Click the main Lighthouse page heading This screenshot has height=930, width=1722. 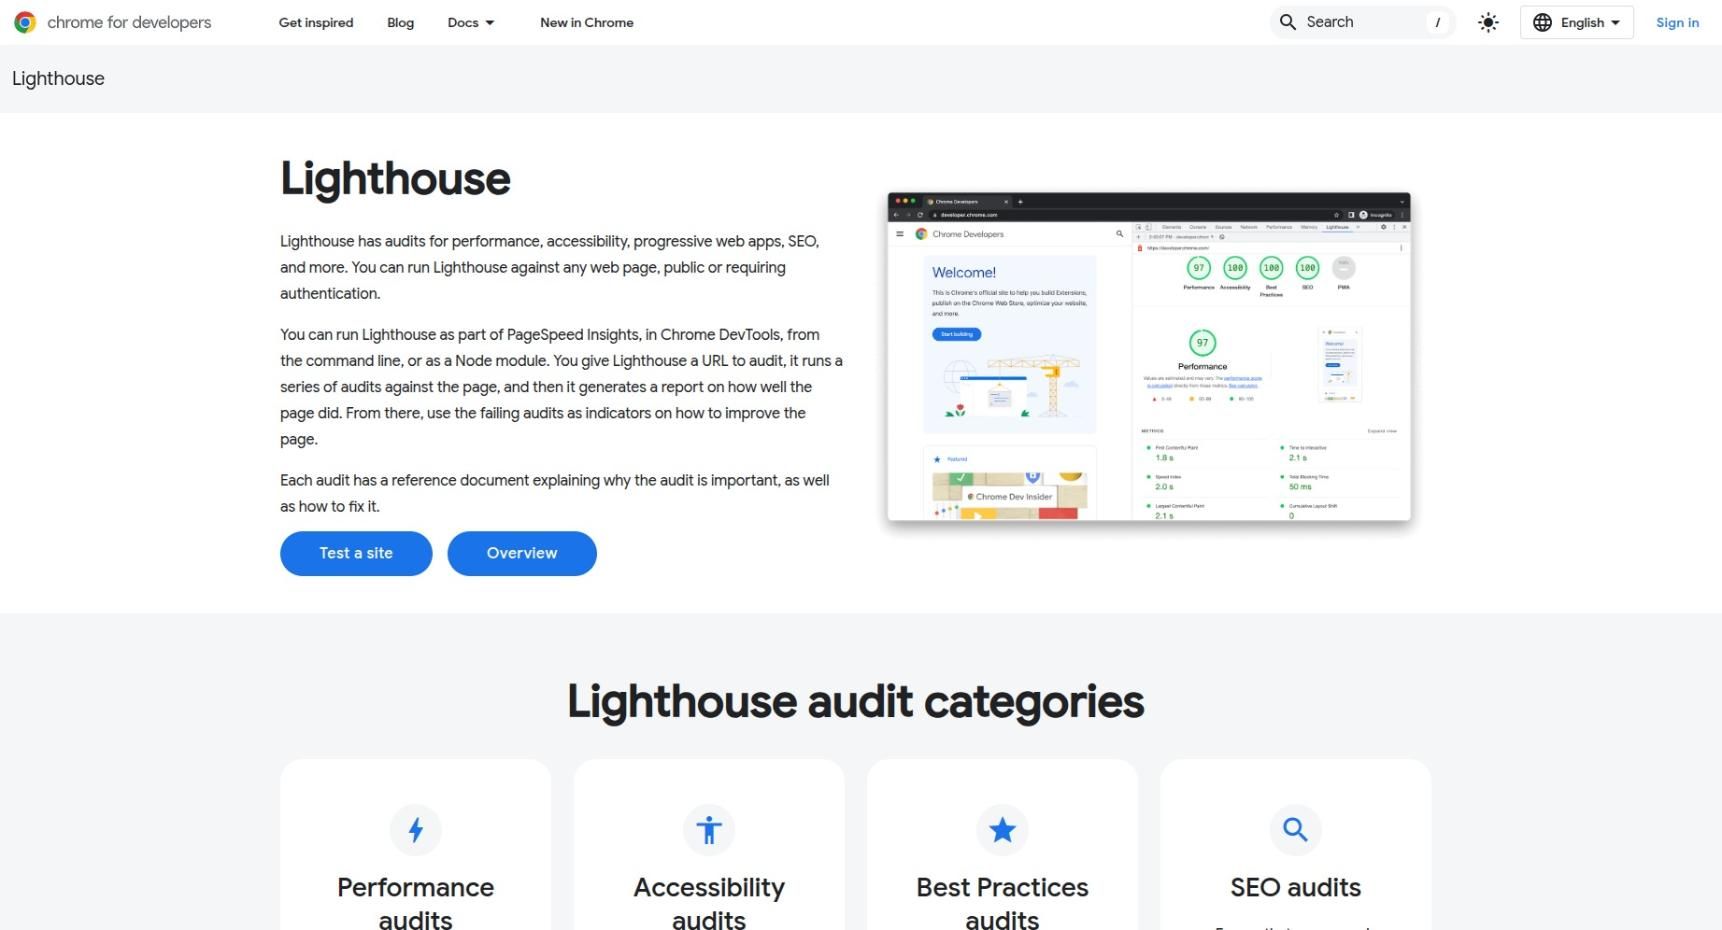pos(395,179)
